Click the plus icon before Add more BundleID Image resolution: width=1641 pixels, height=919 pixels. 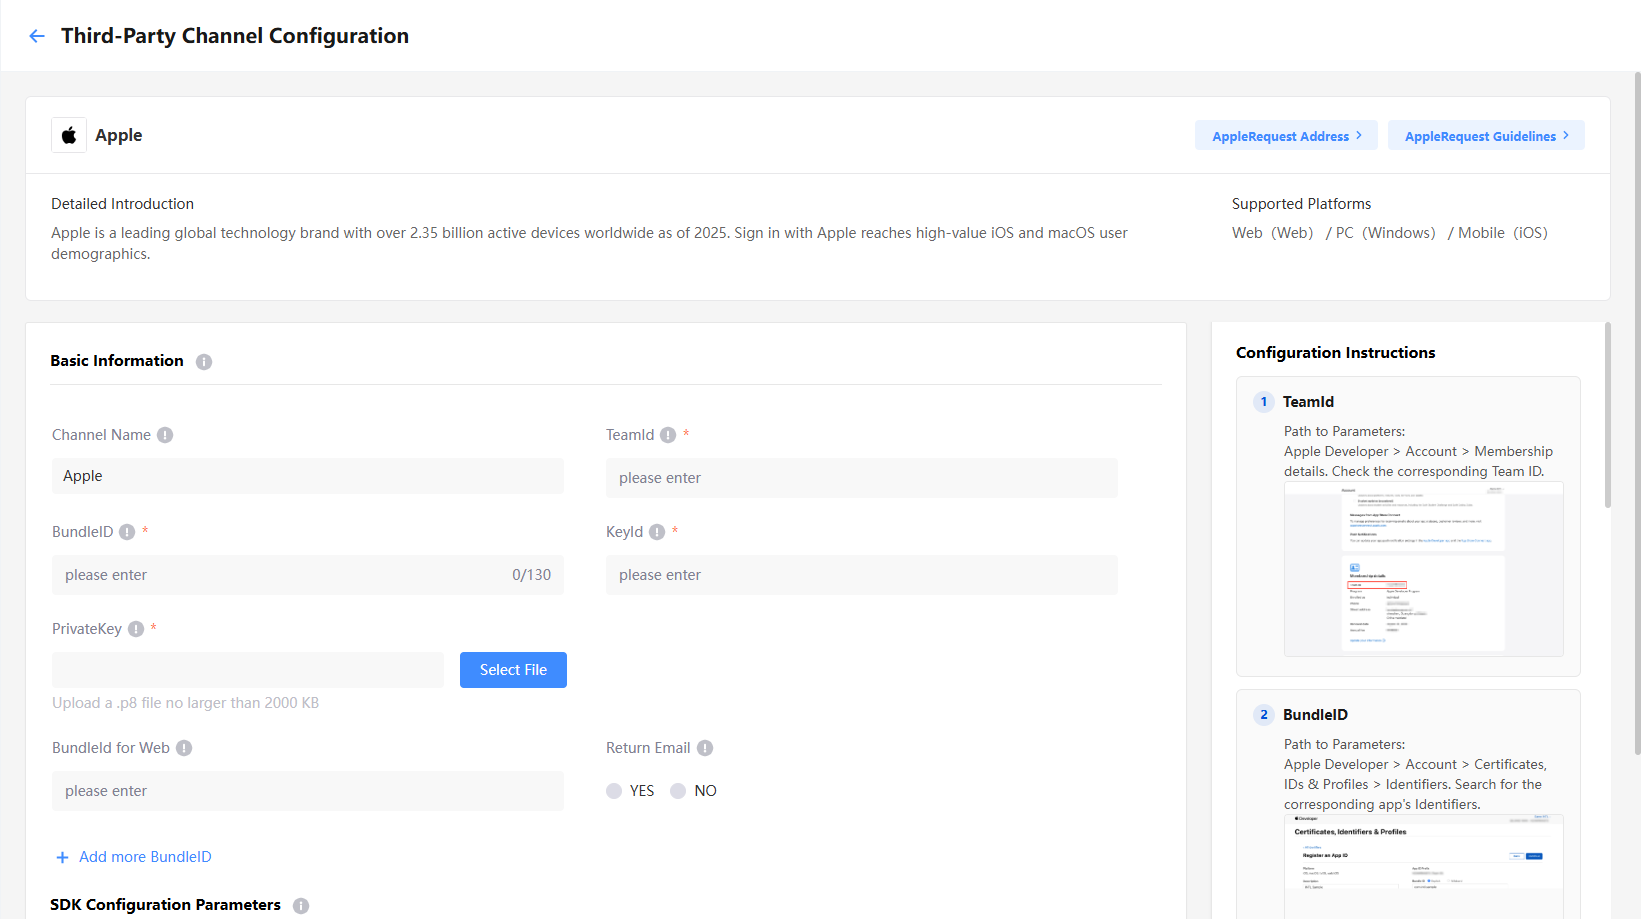tap(62, 857)
